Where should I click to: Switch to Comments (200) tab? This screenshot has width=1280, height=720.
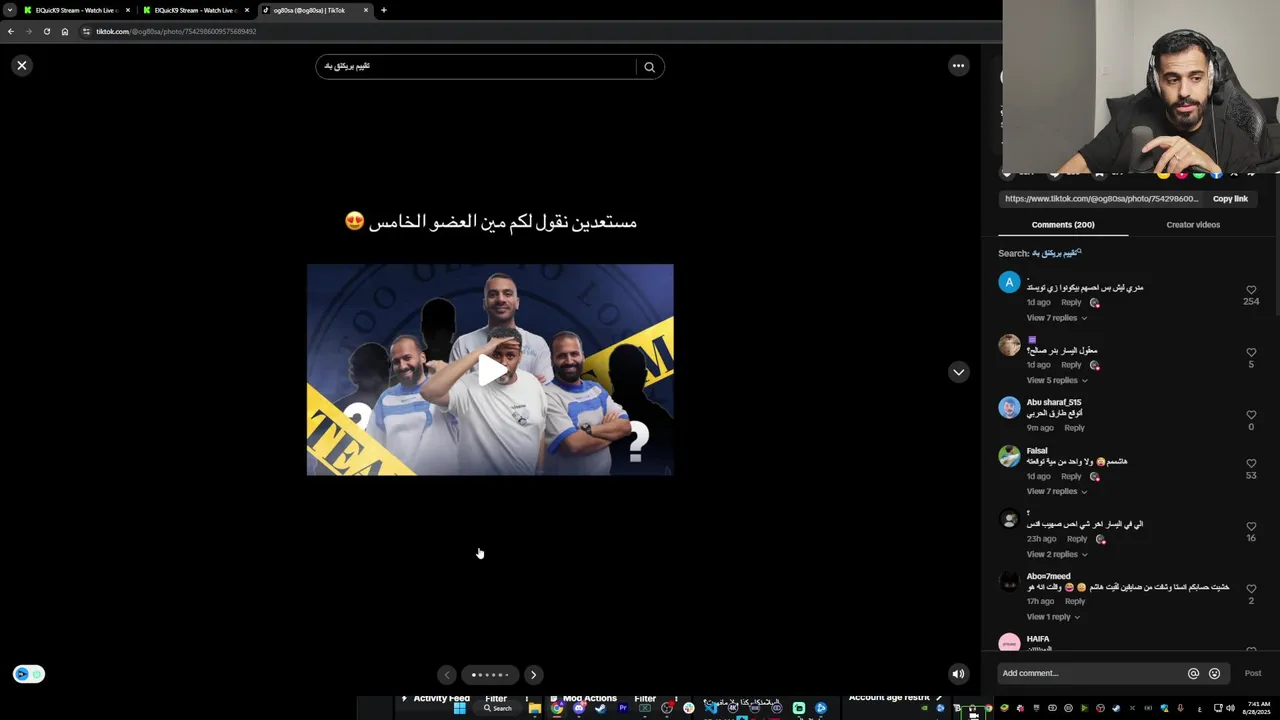point(1063,225)
